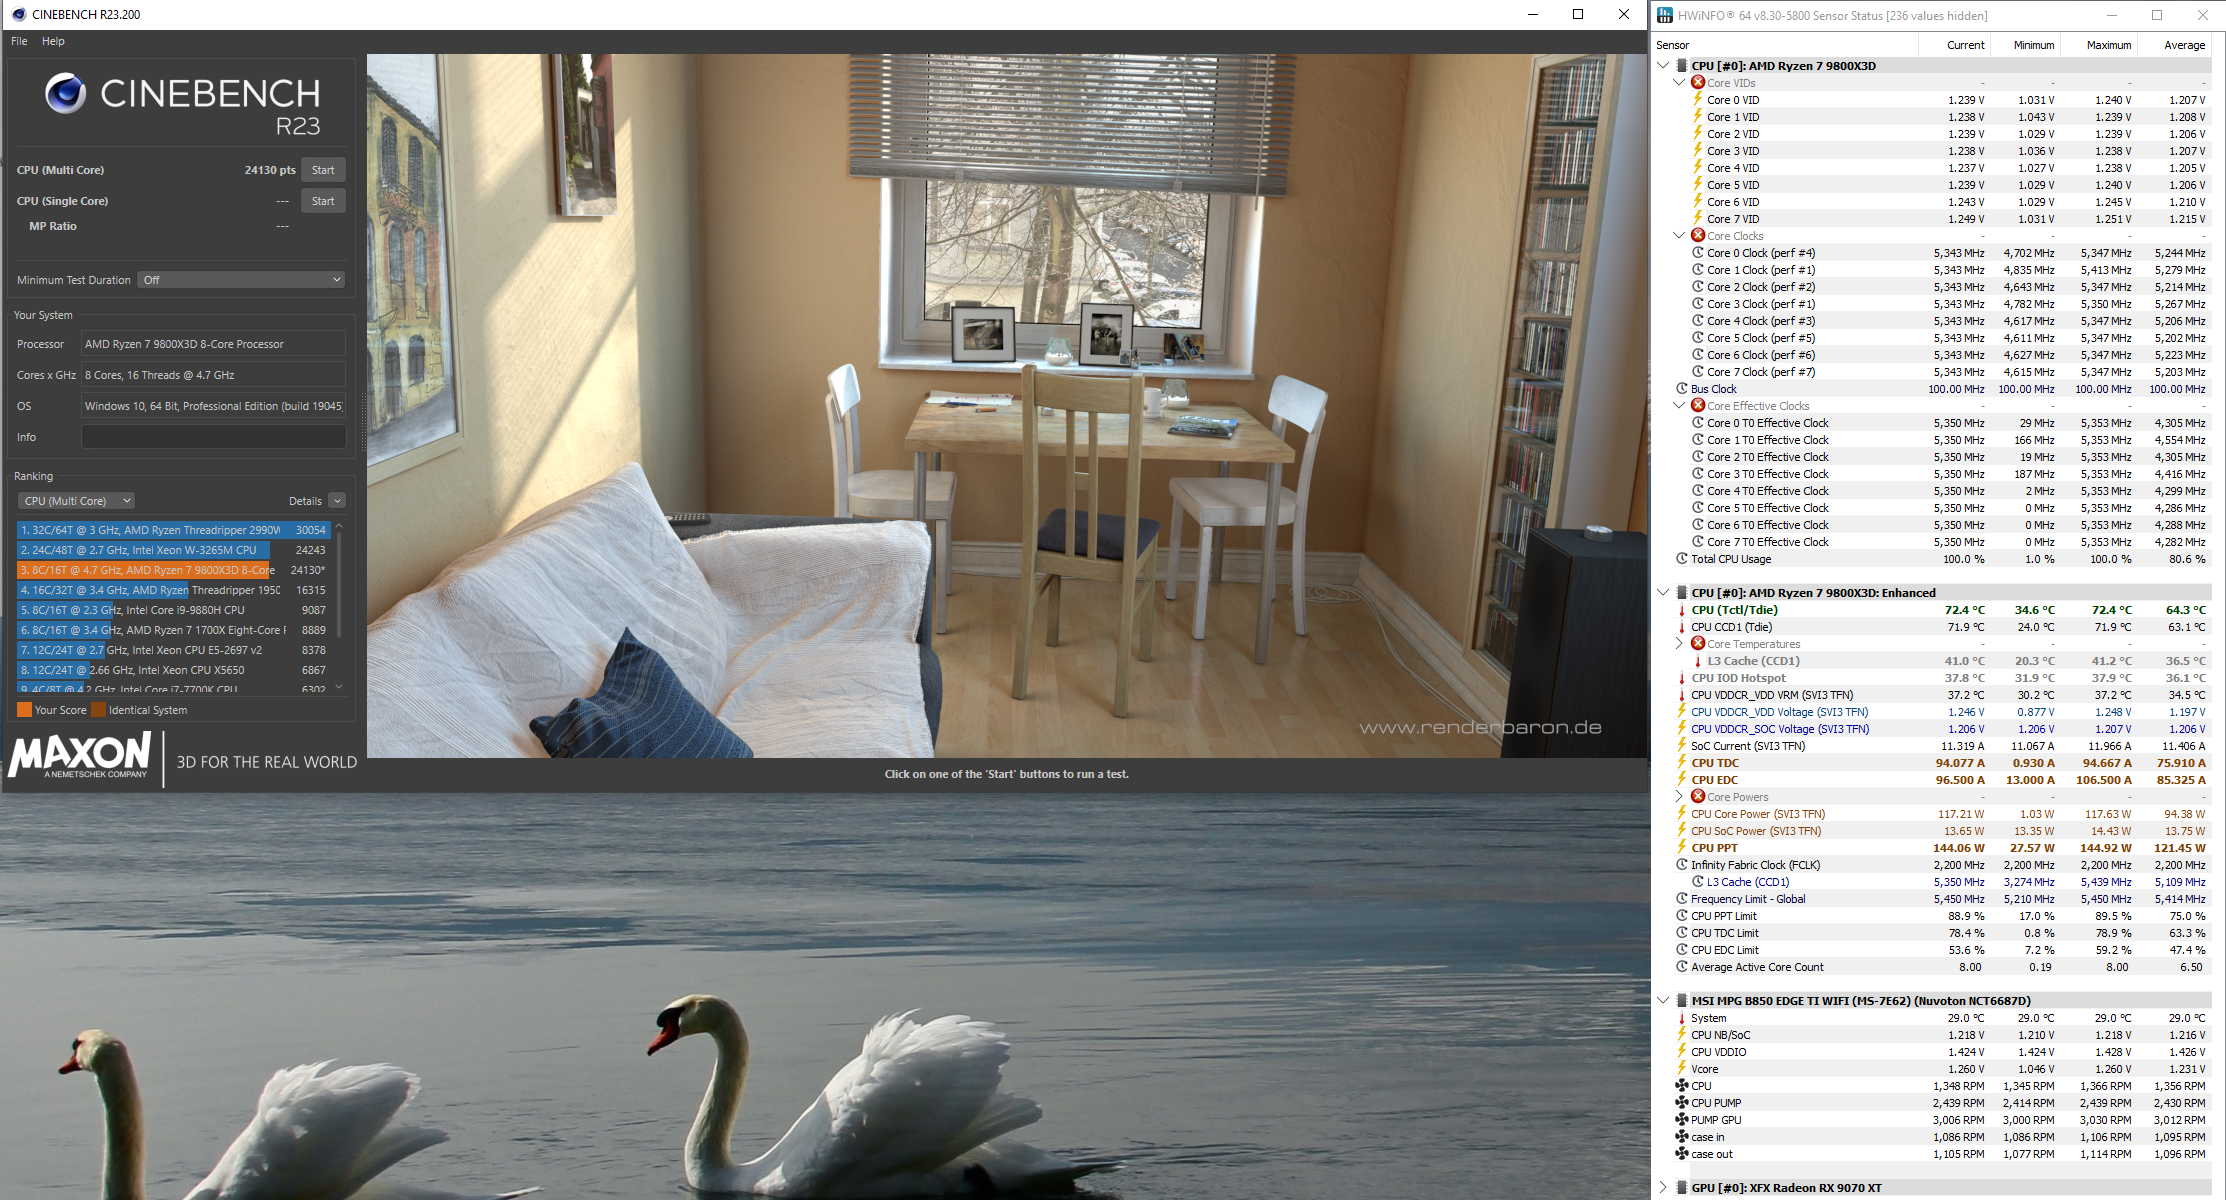Start the CPU Multi Core test

pyautogui.click(x=323, y=170)
